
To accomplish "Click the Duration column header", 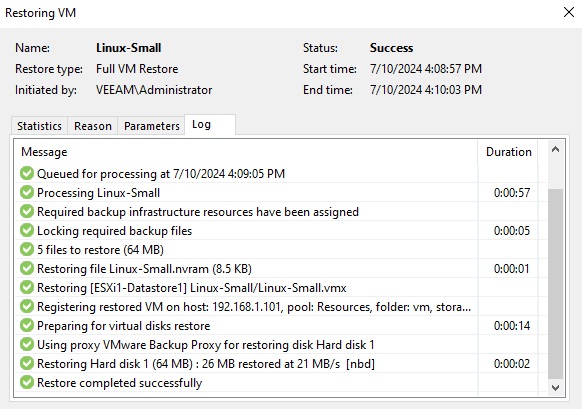I will (509, 152).
